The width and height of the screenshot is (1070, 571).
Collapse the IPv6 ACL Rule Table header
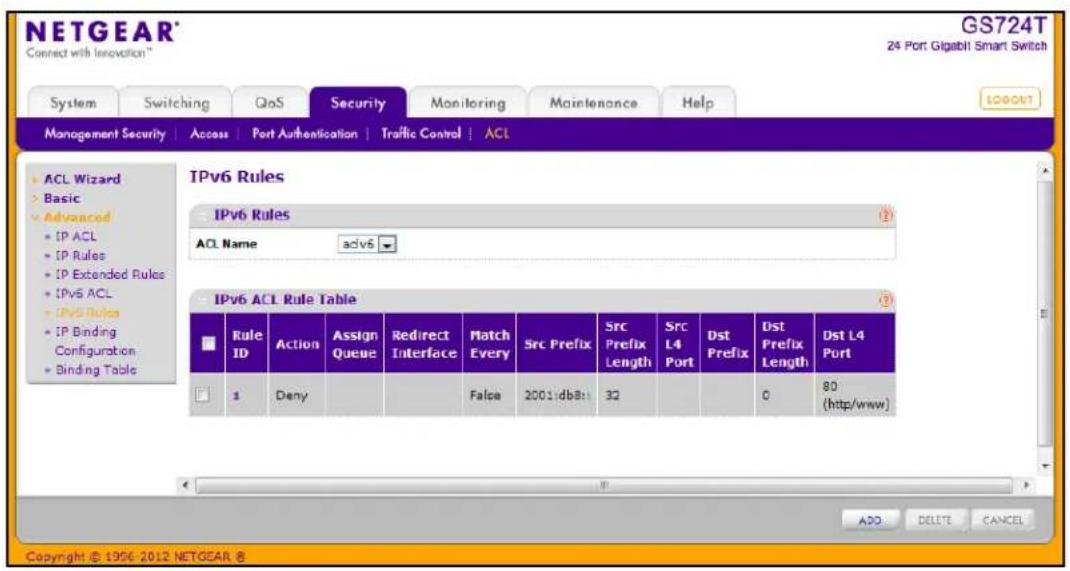pyautogui.click(x=202, y=299)
